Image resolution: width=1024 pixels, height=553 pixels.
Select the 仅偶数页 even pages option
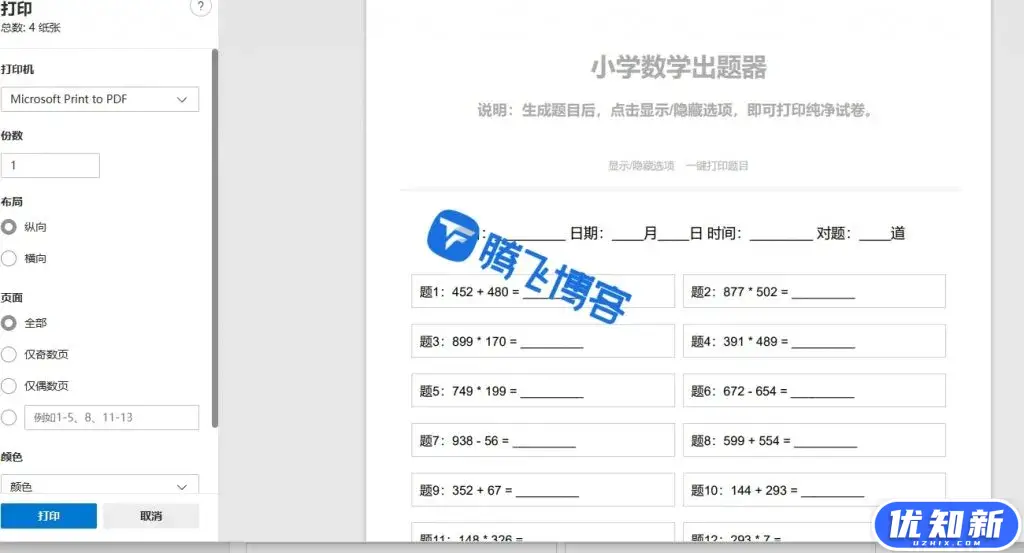(8, 386)
